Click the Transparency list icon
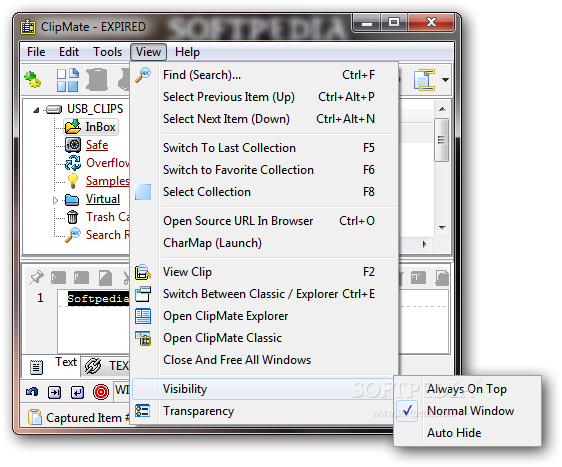Image resolution: width=562 pixels, height=467 pixels. [142, 411]
